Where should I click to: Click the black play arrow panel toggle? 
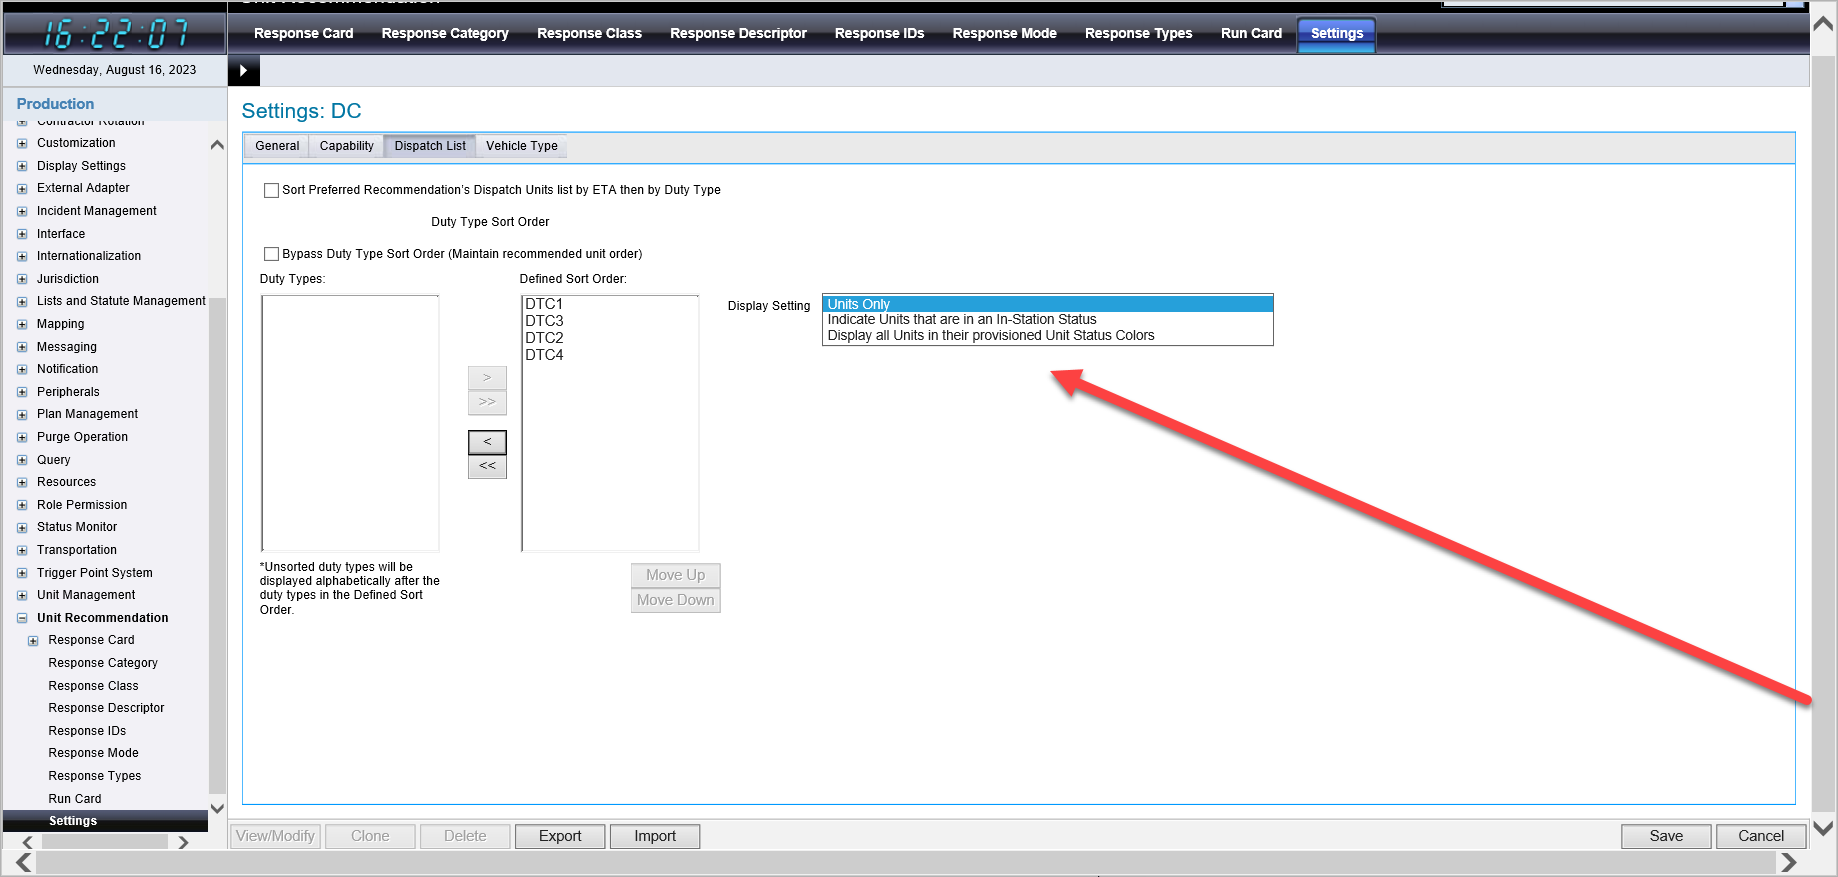243,71
